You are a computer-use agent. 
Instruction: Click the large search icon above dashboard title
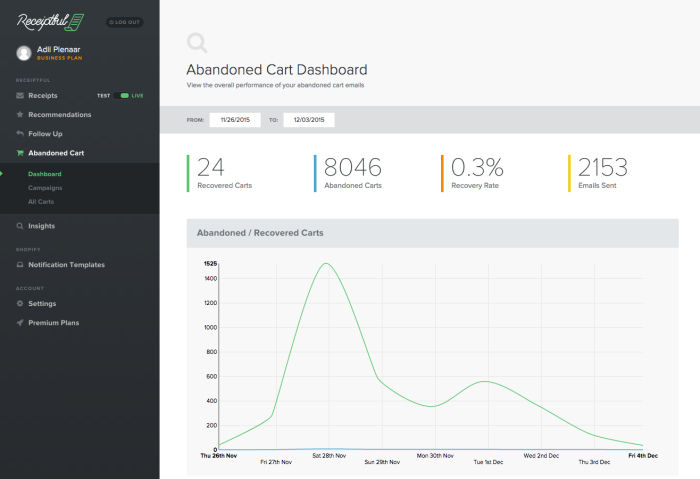click(197, 42)
